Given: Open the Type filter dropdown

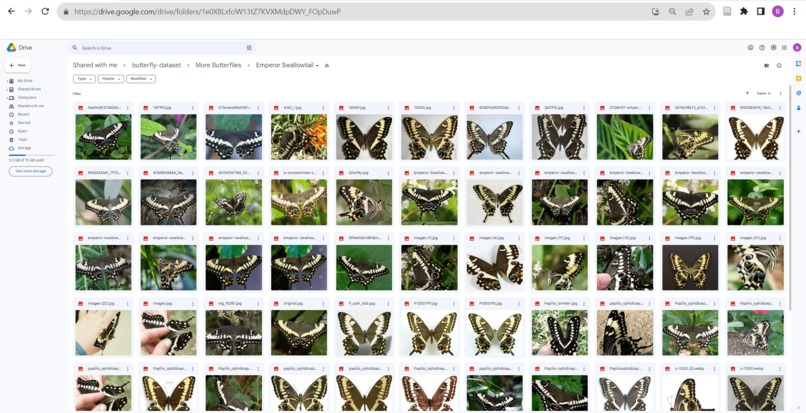Looking at the screenshot, I should (x=84, y=79).
